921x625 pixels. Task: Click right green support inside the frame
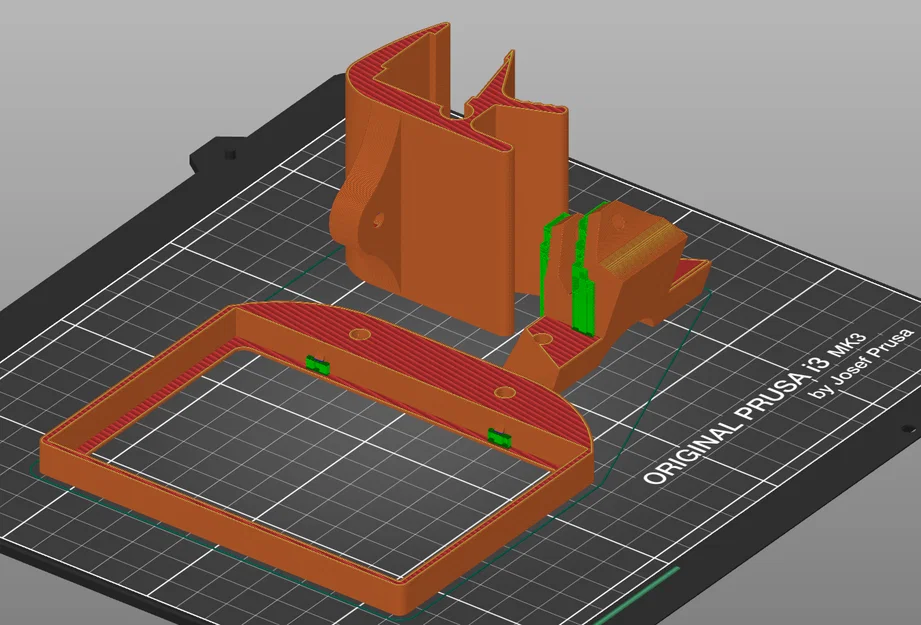[500, 437]
